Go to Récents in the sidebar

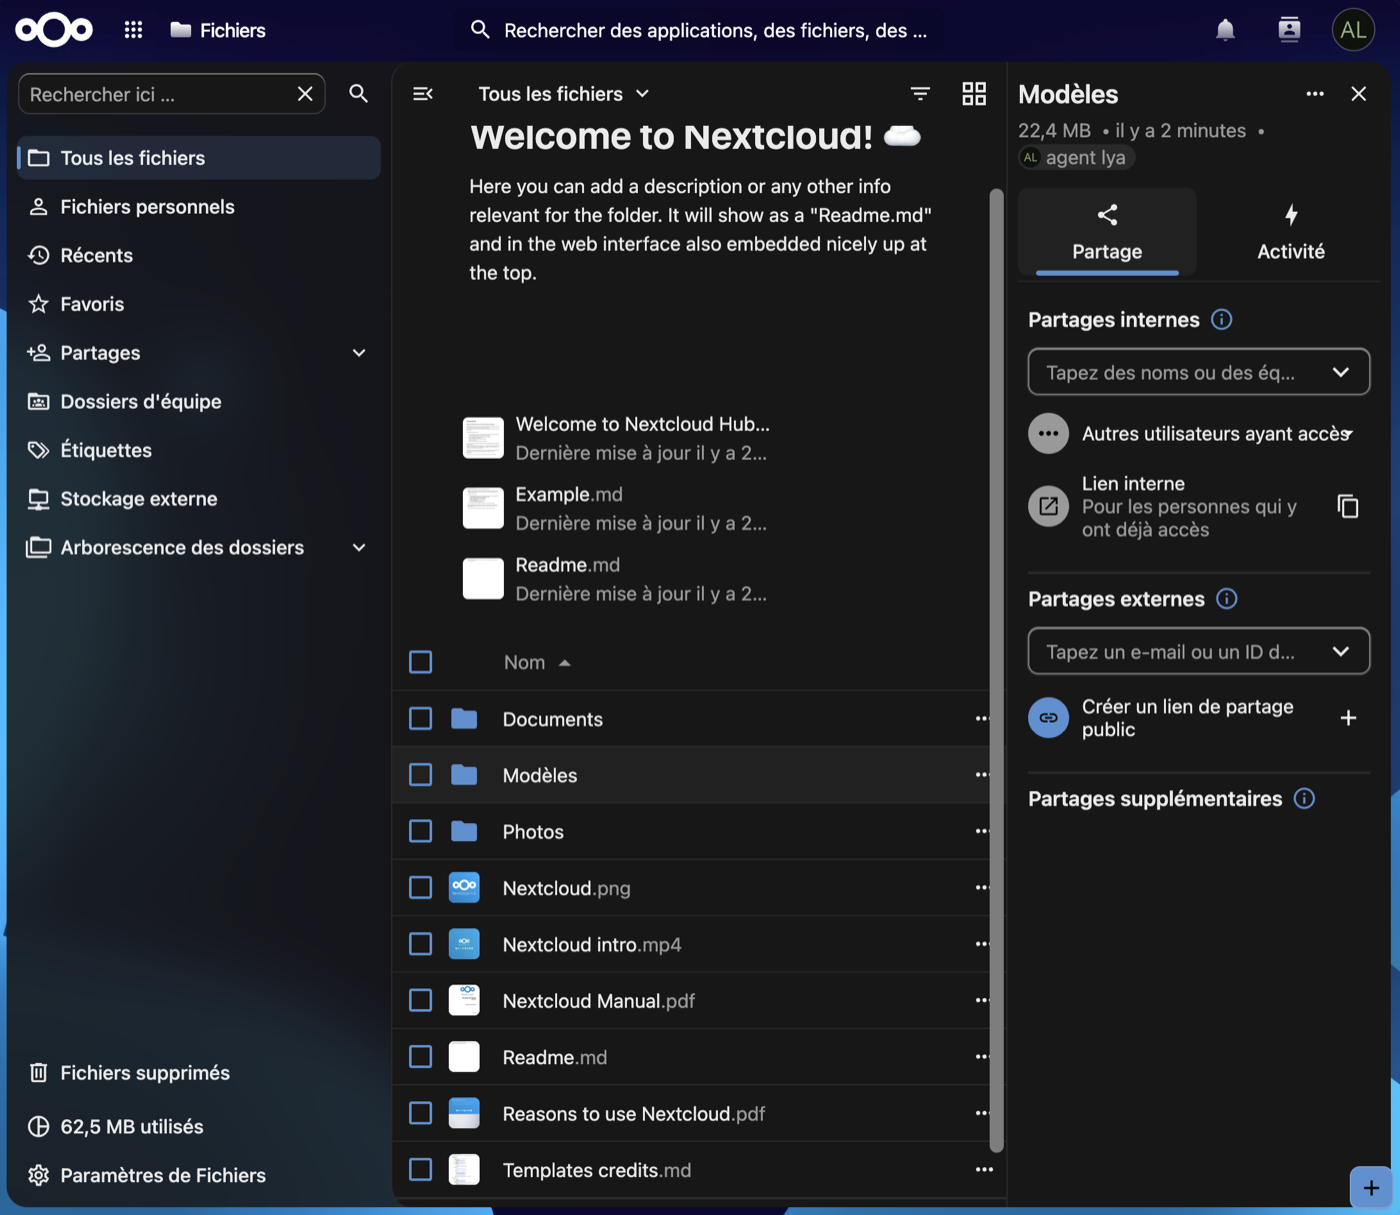(x=199, y=256)
